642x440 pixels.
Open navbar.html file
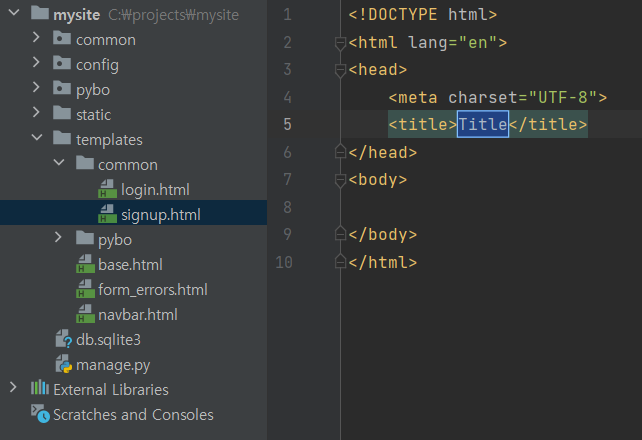pos(138,315)
